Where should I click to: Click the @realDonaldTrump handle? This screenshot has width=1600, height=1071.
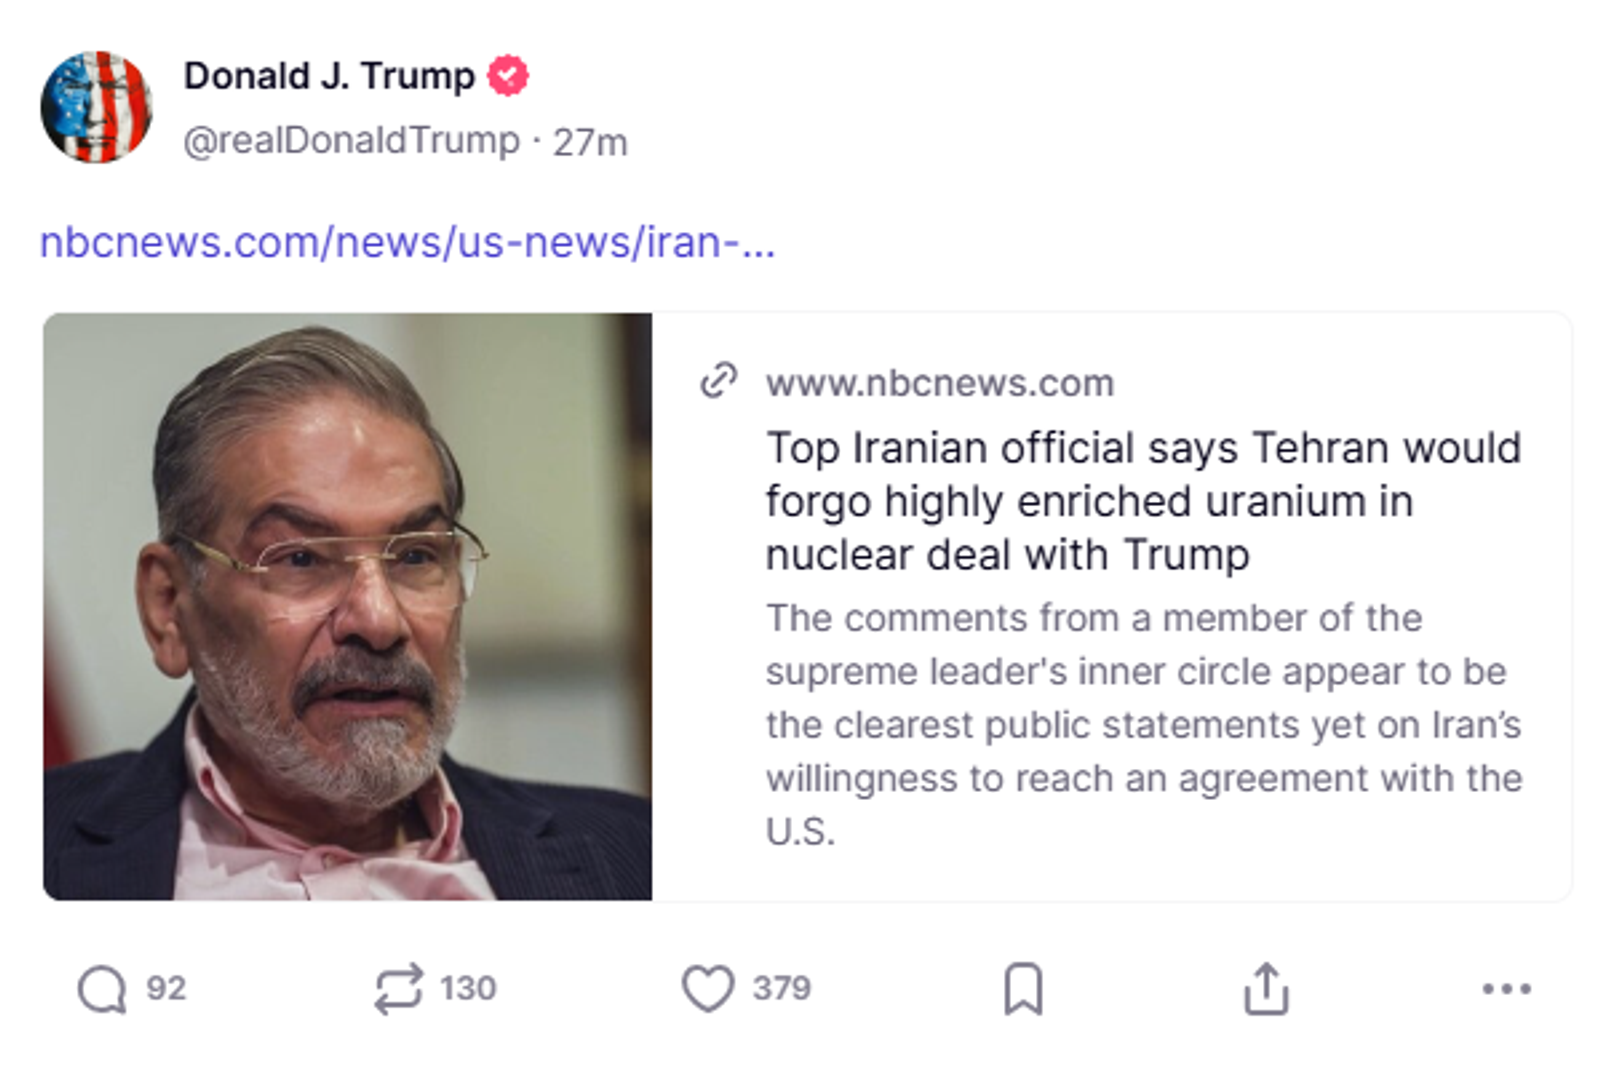[351, 141]
